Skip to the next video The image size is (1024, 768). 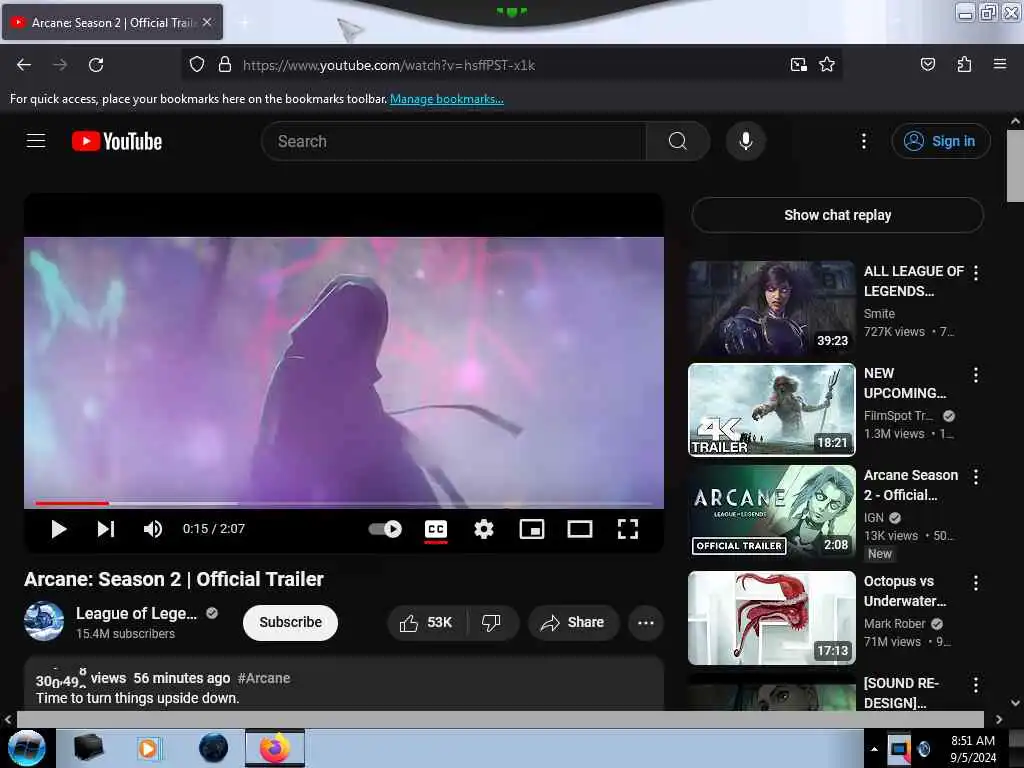point(106,529)
